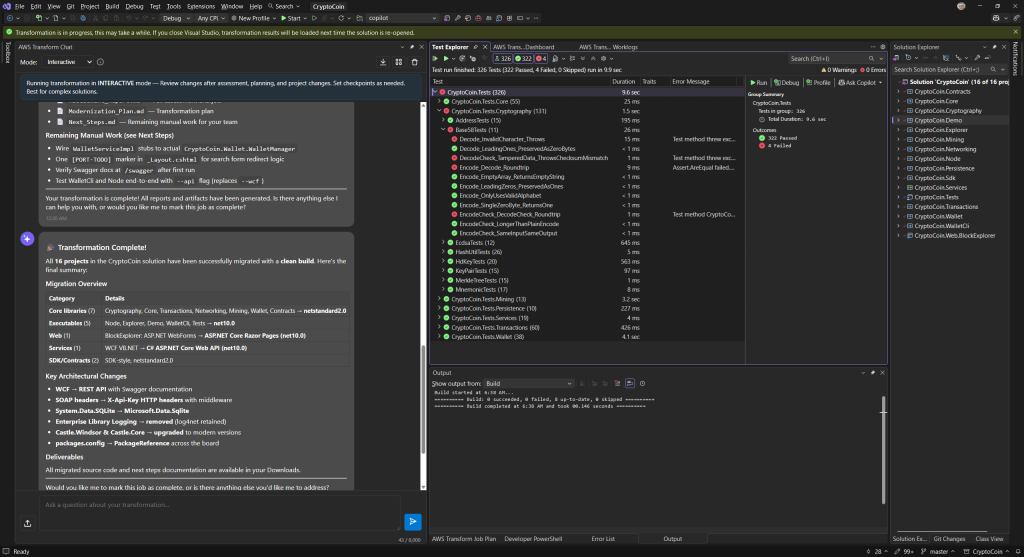
Task: Click the Output window vertical scrollbar
Action: point(884,450)
